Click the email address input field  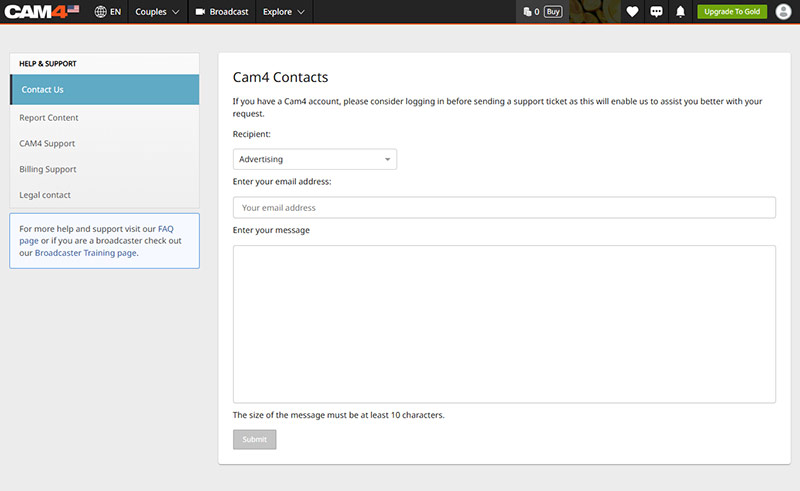click(x=504, y=208)
